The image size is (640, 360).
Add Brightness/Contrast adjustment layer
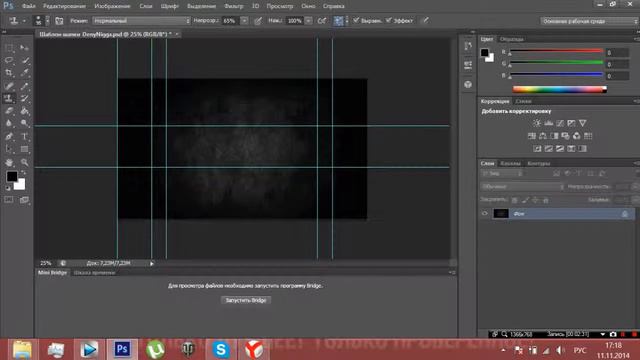point(537,123)
